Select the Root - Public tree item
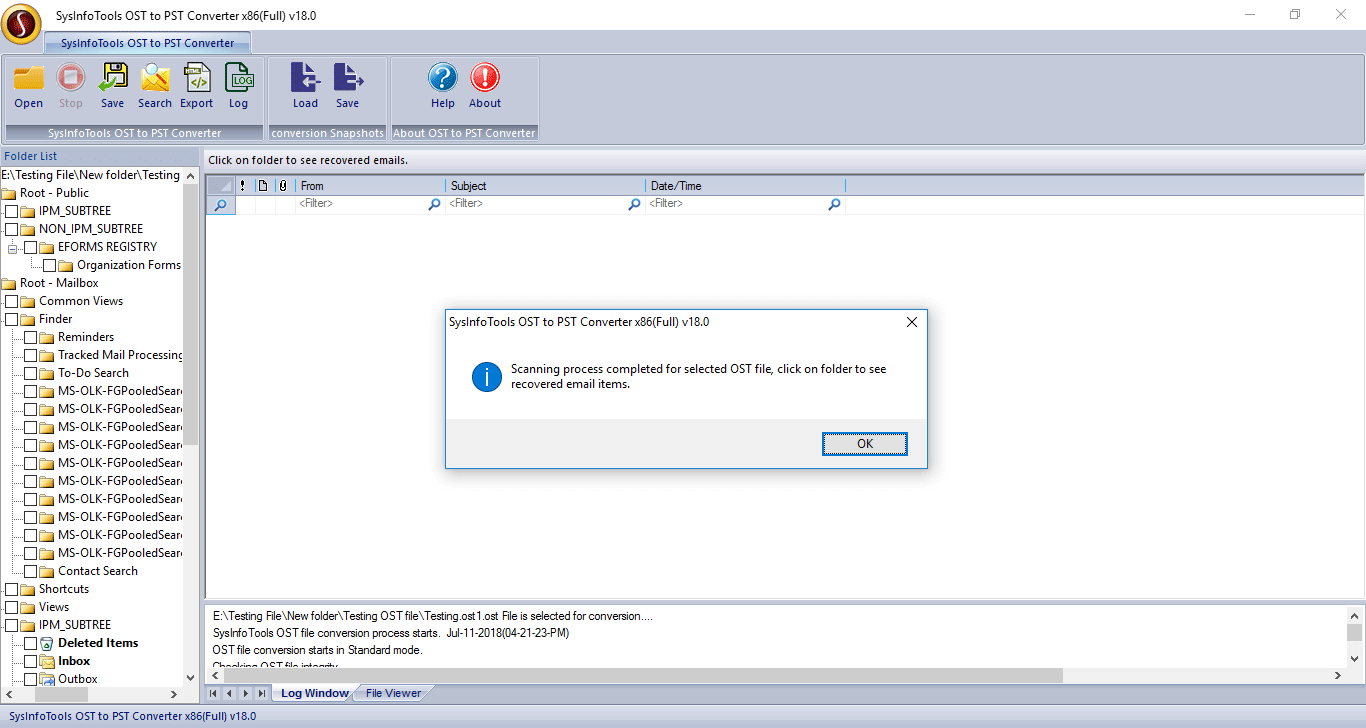This screenshot has height=728, width=1366. [54, 193]
